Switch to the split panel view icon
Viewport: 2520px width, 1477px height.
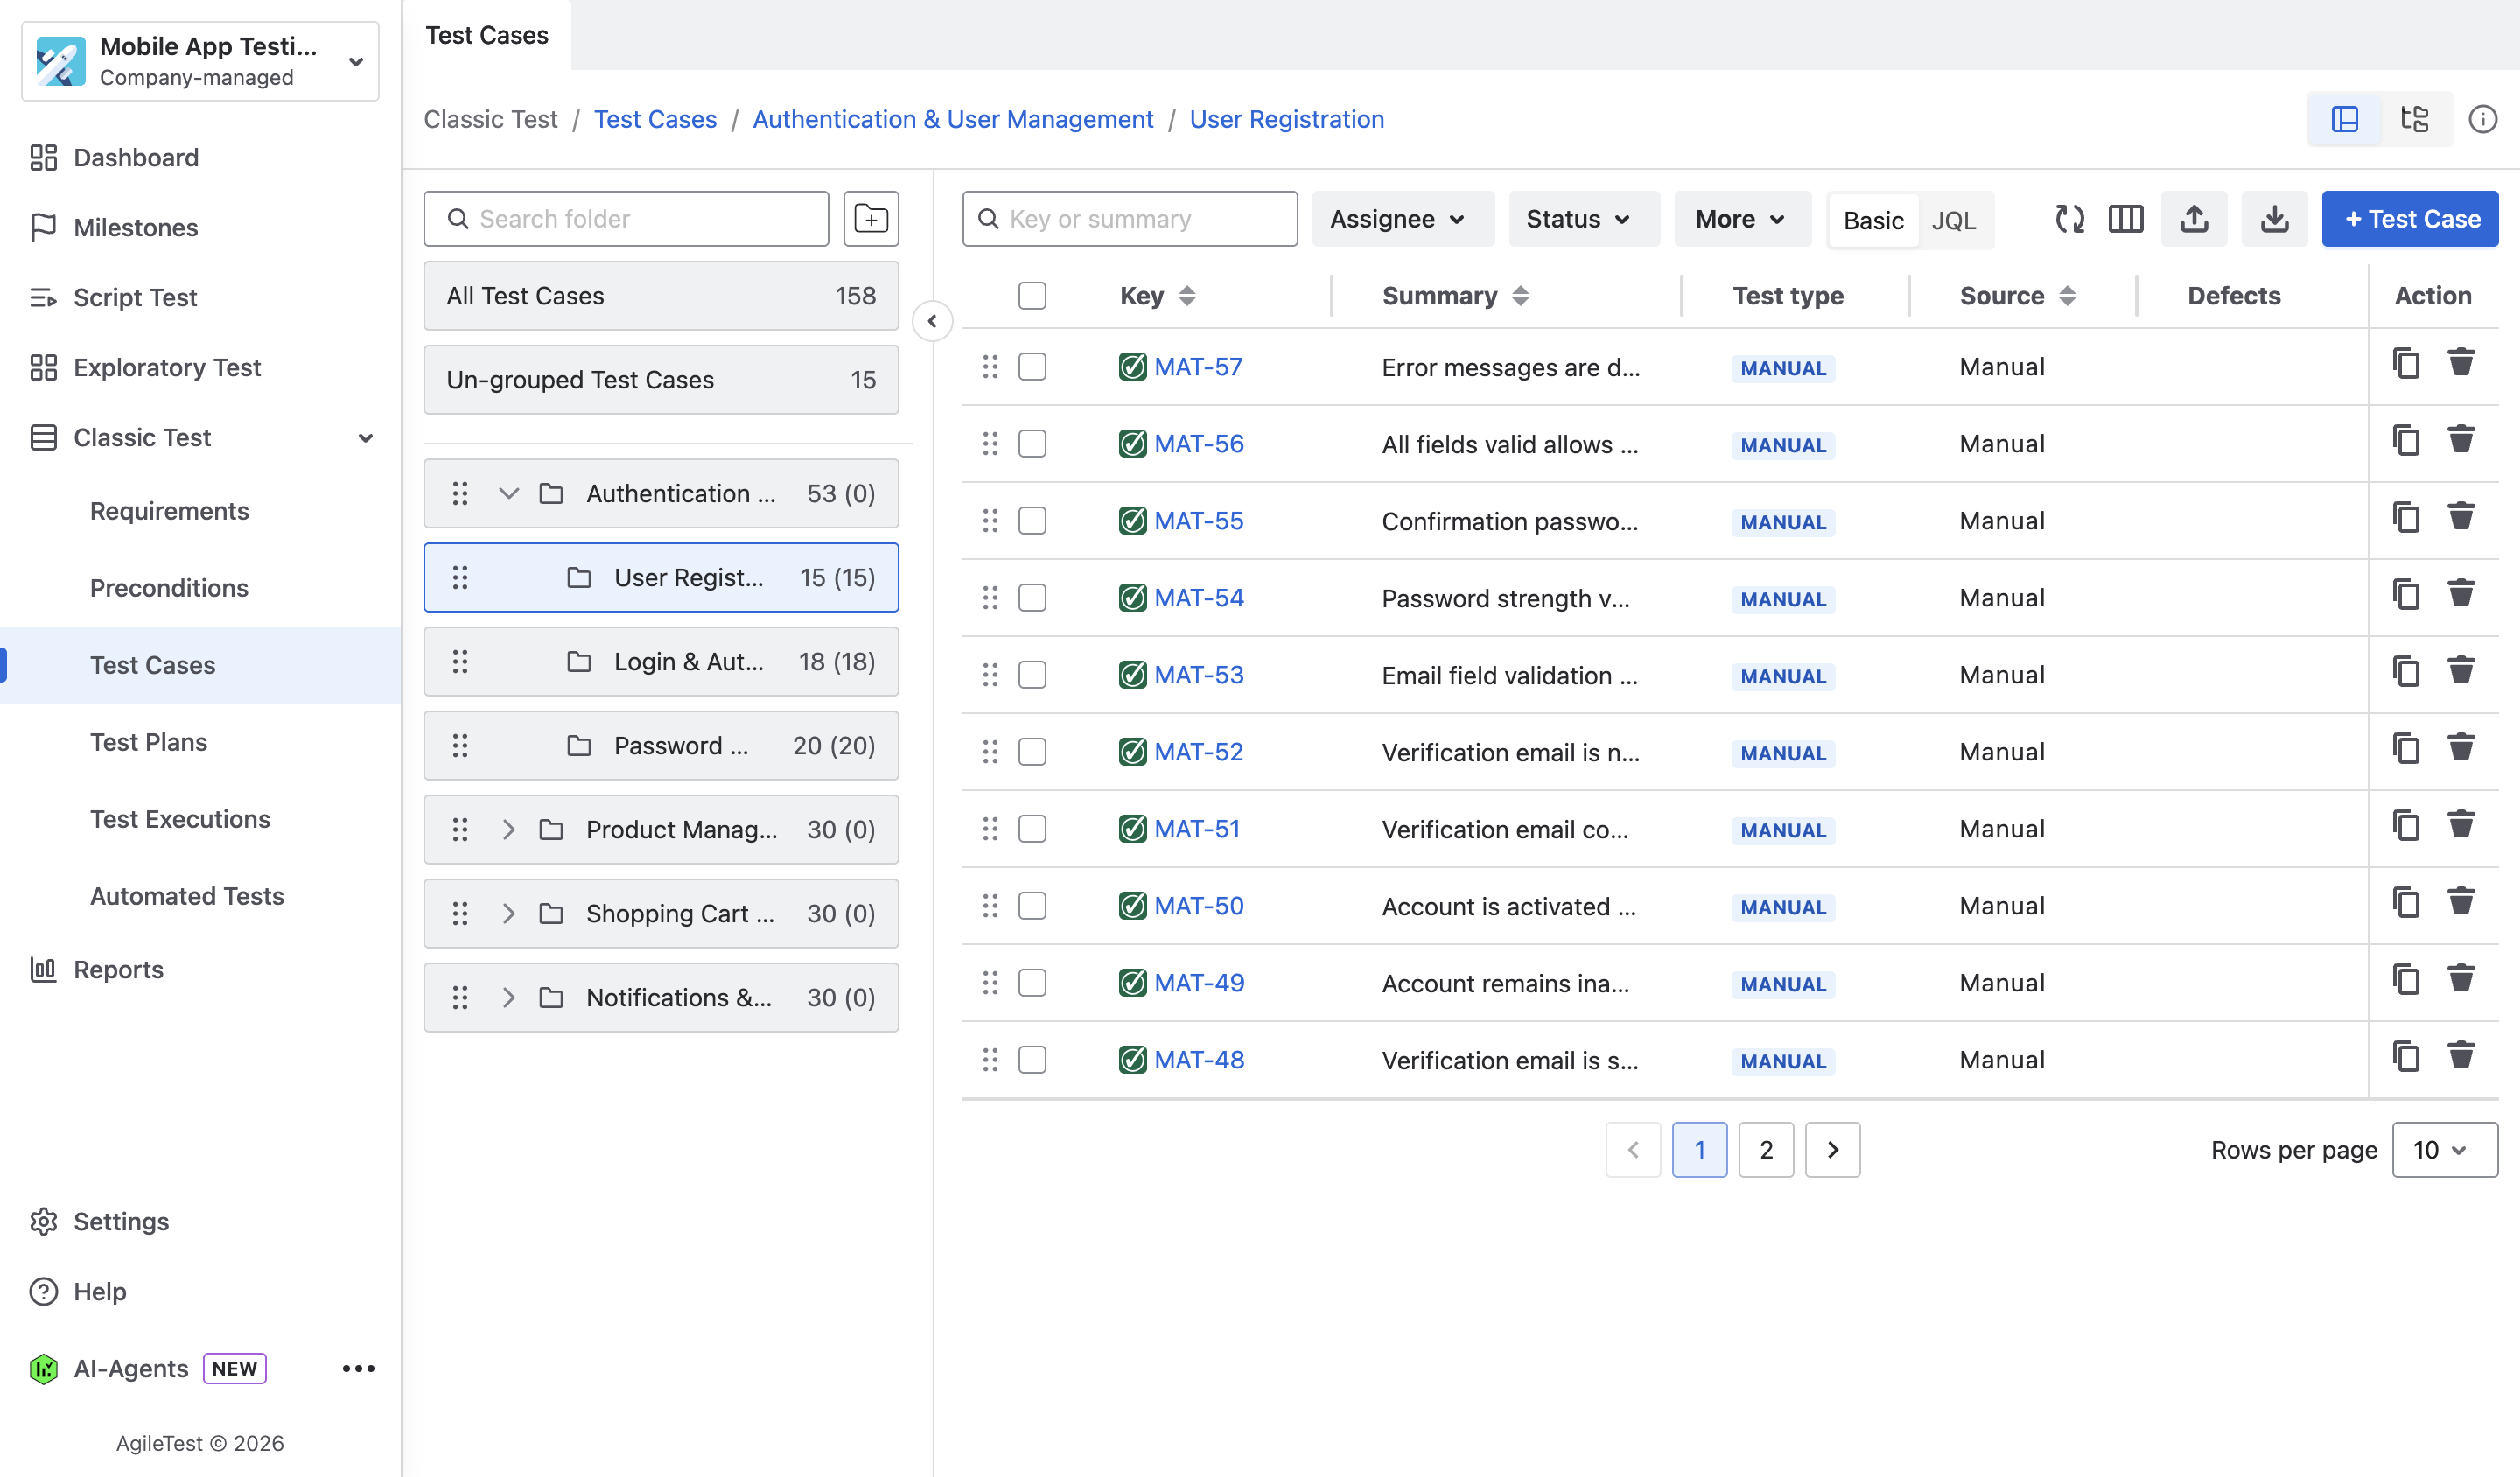[x=2344, y=119]
